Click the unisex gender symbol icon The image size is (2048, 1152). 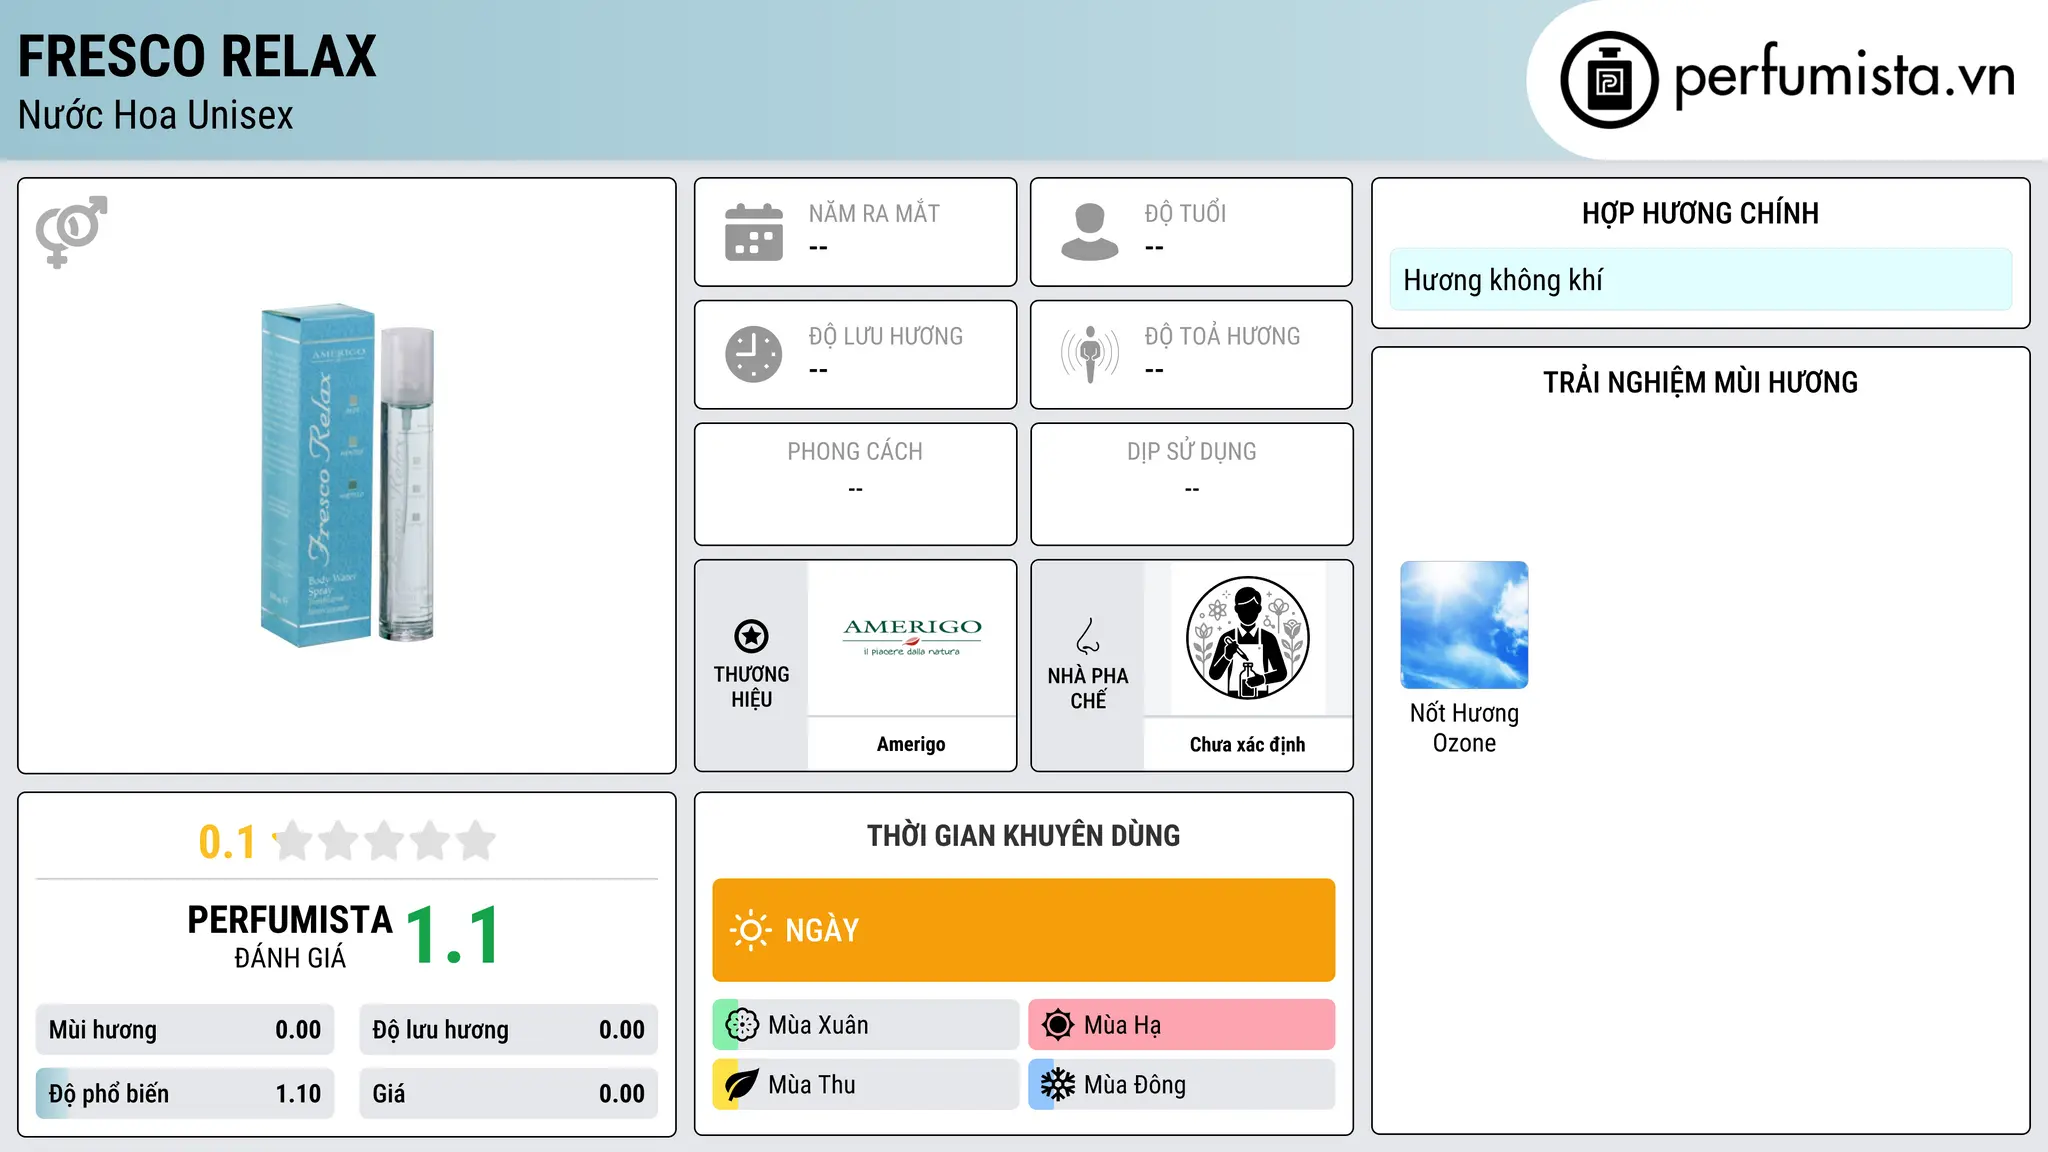click(x=71, y=231)
